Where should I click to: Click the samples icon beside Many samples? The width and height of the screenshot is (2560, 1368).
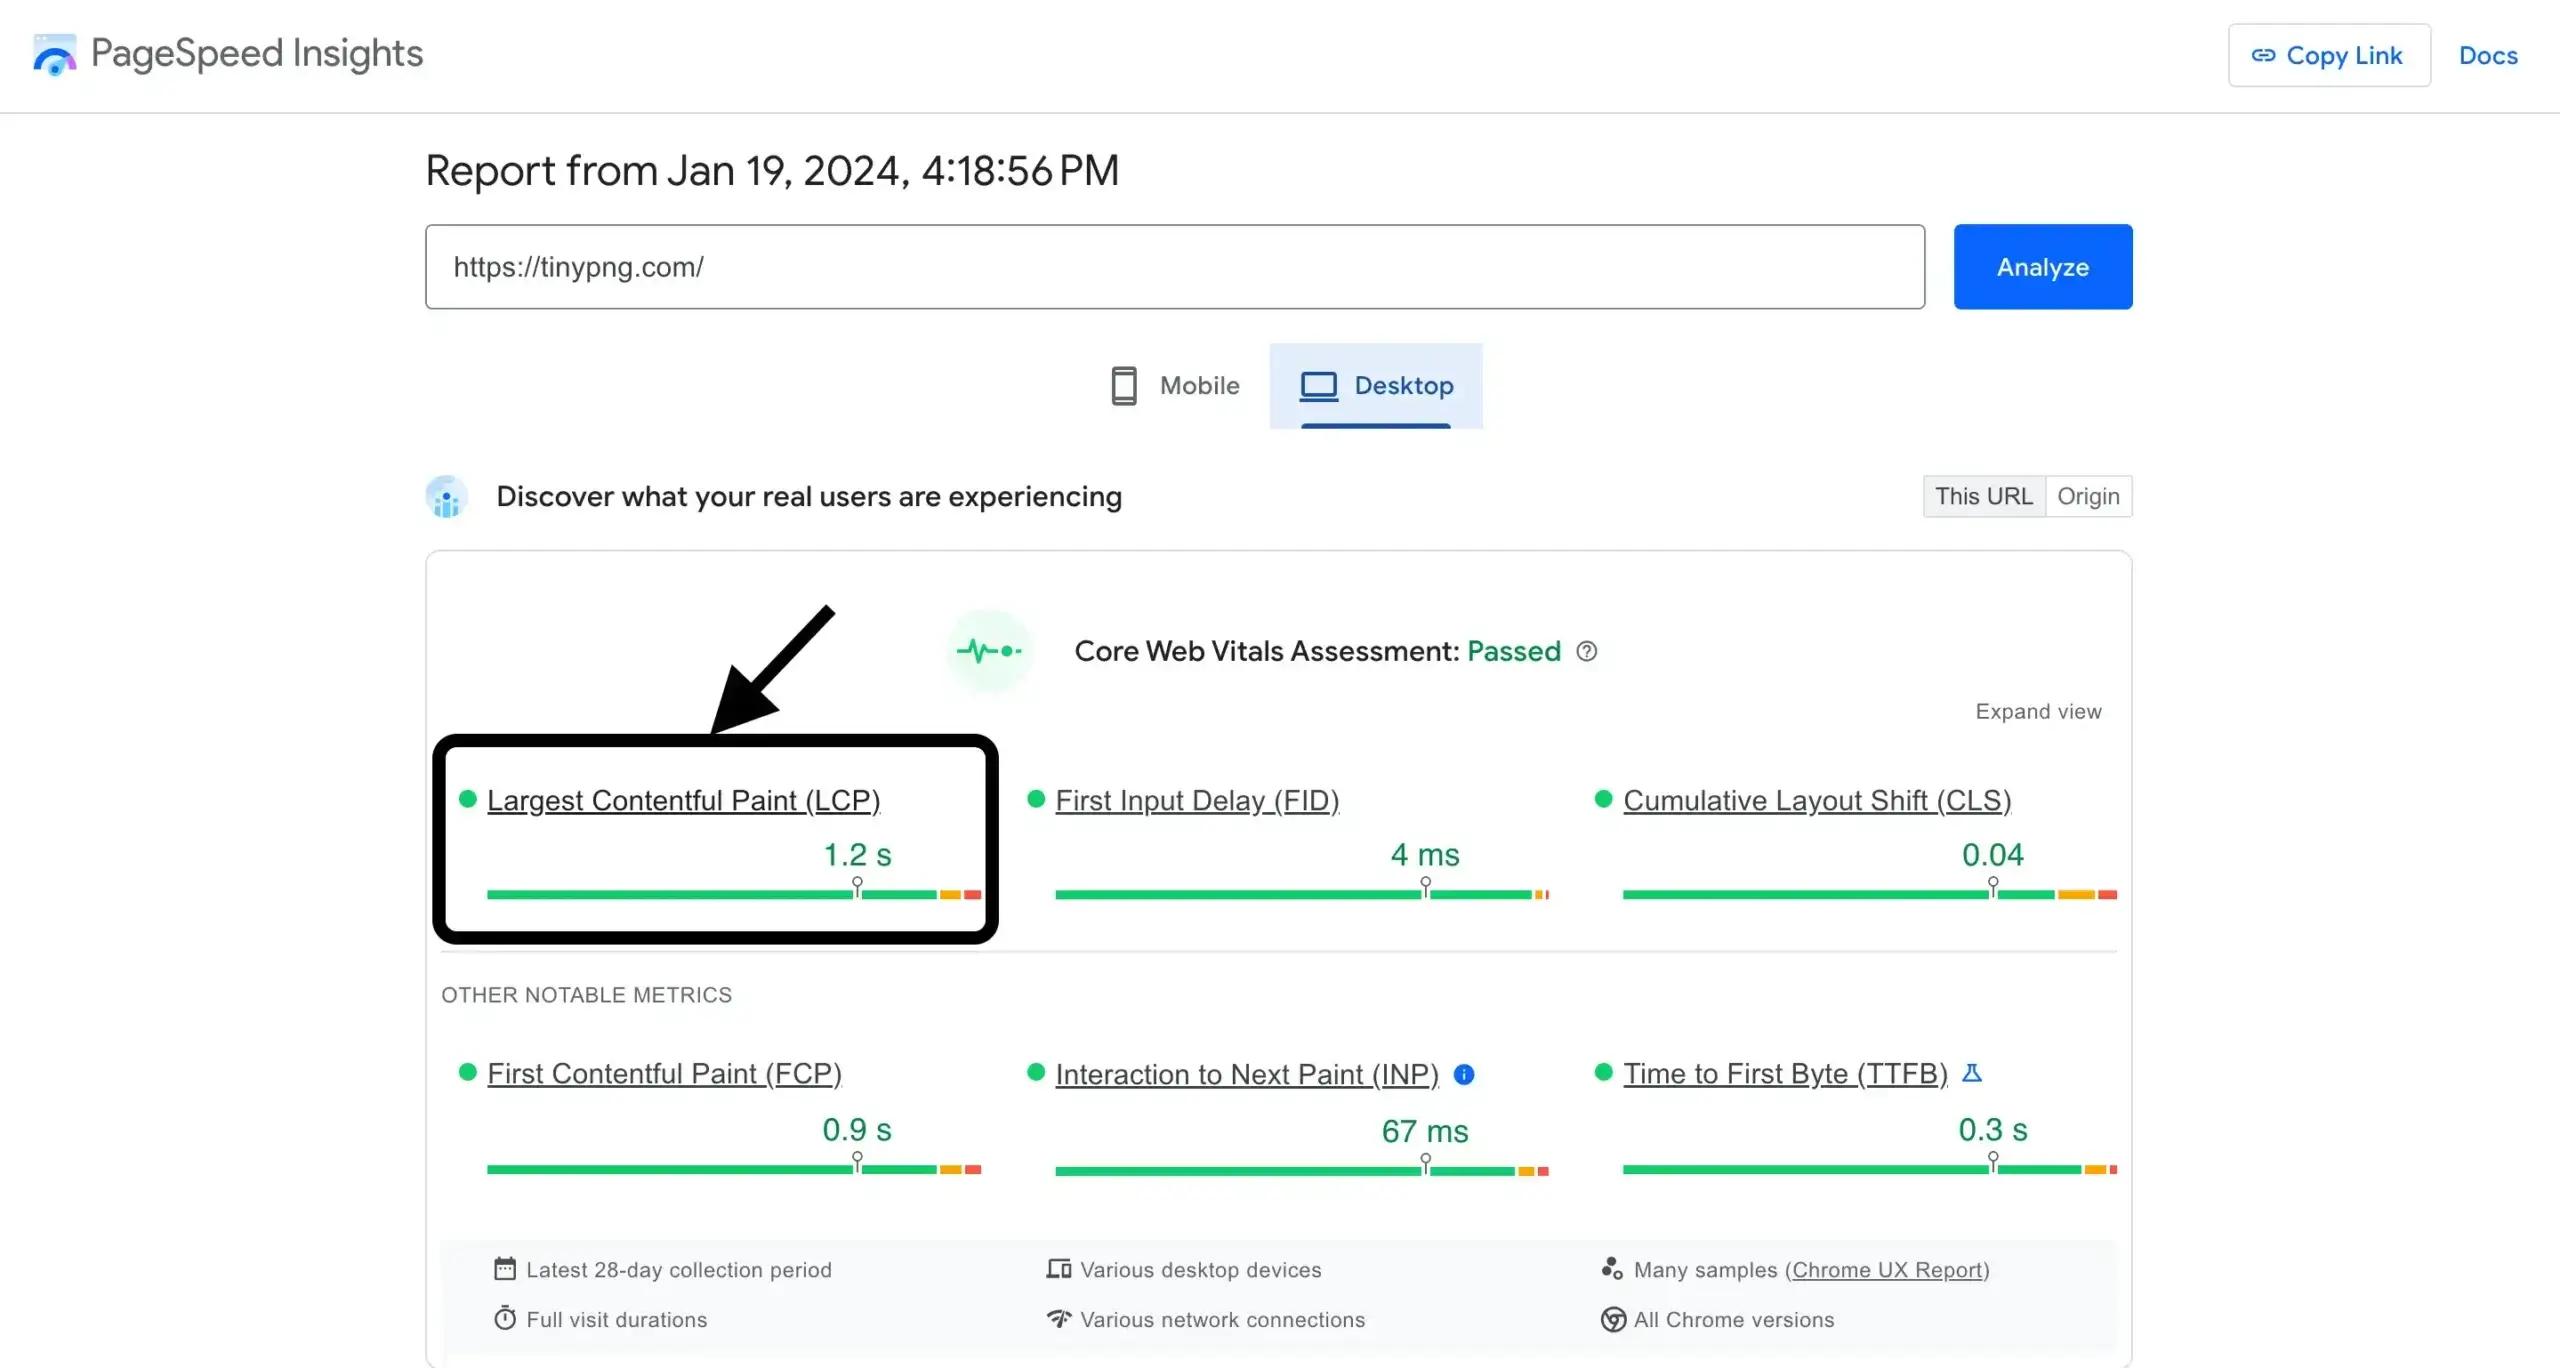click(1612, 1269)
